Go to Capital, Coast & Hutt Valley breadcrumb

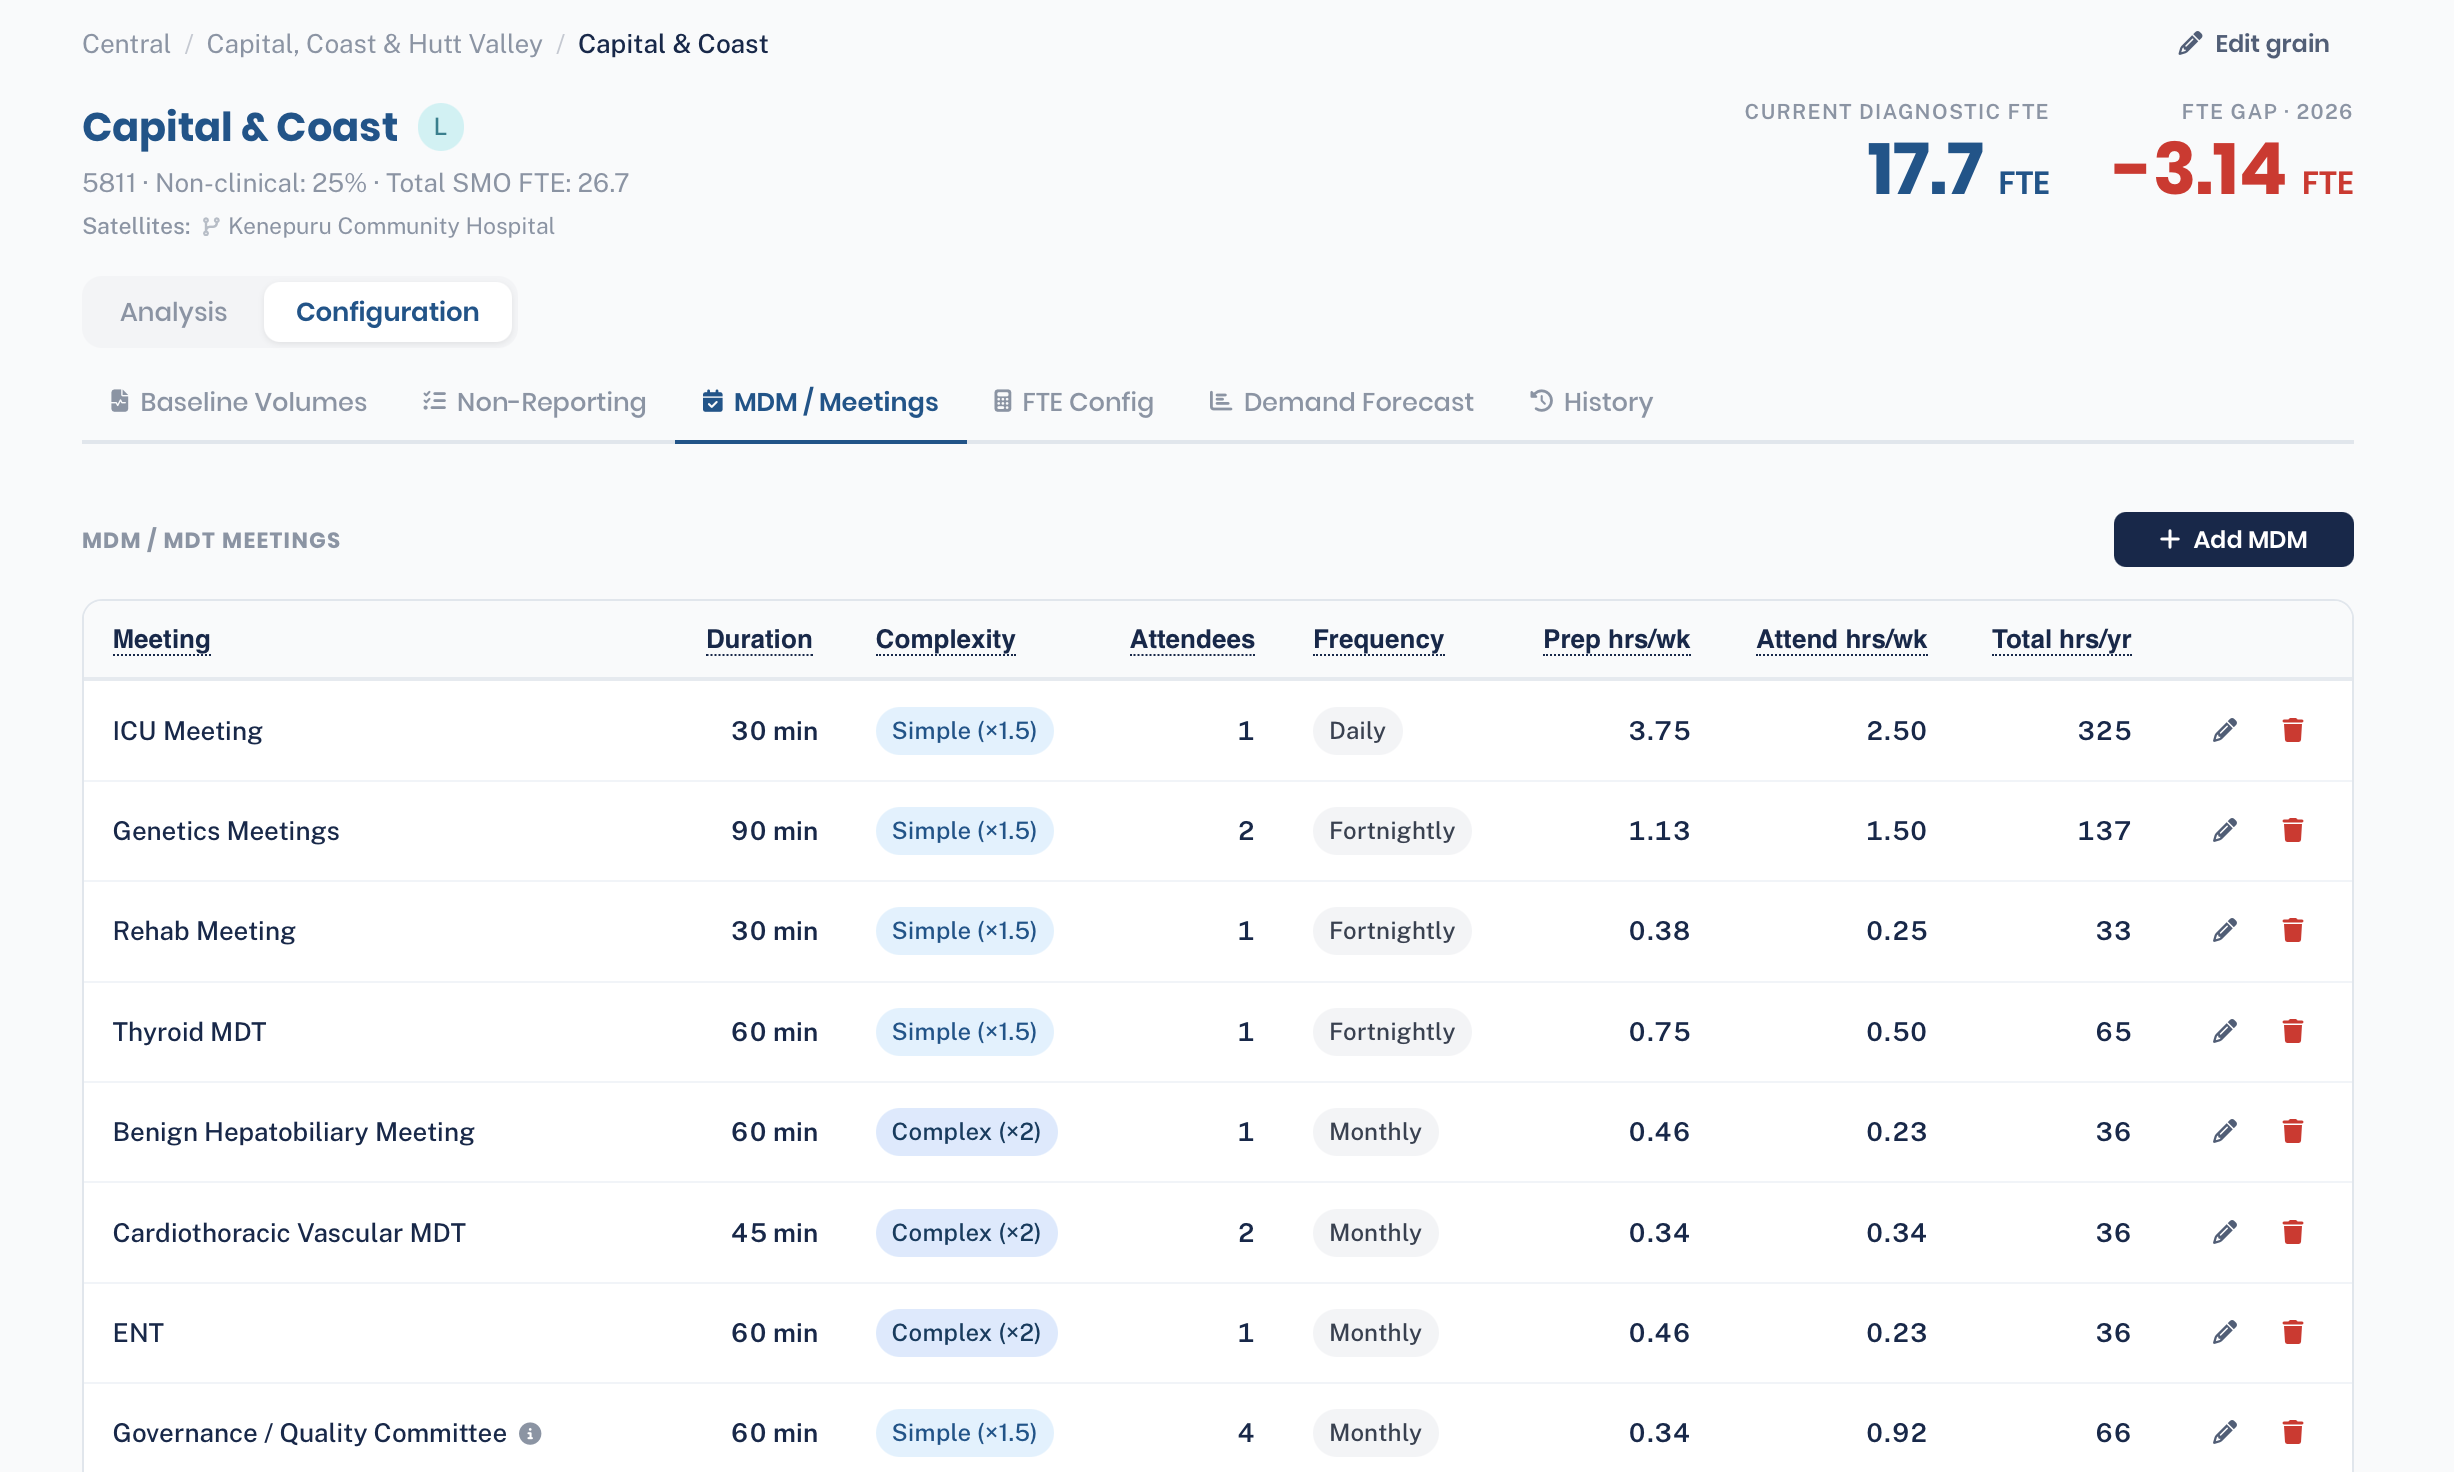(x=374, y=44)
